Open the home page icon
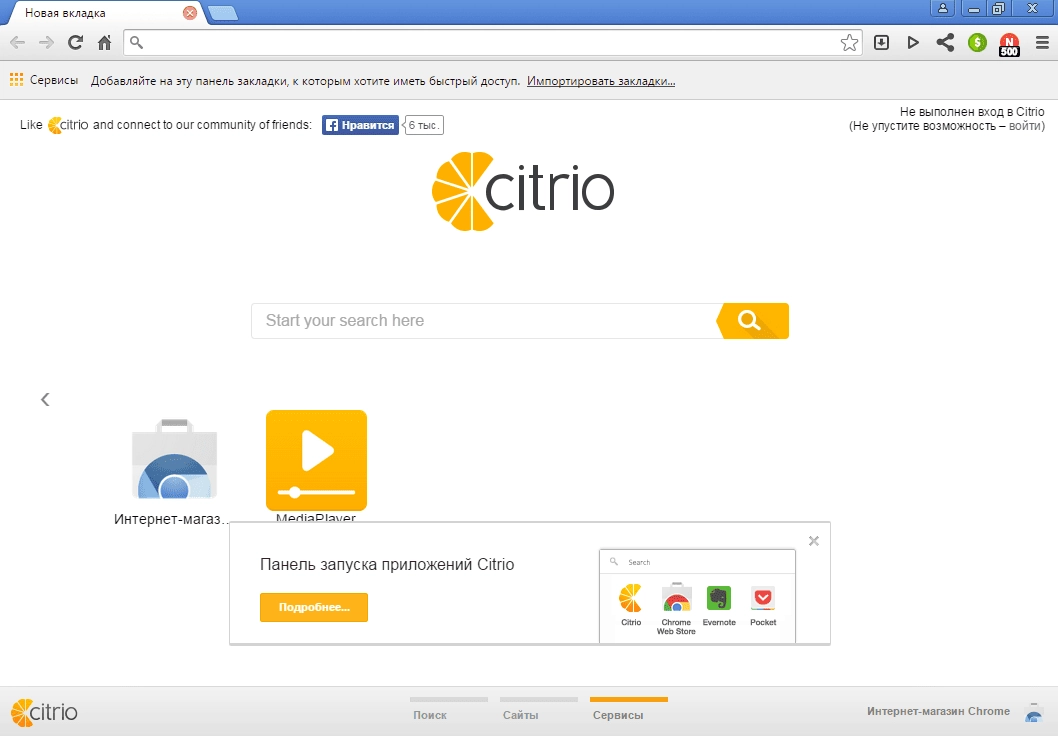The image size is (1058, 736). [x=105, y=43]
